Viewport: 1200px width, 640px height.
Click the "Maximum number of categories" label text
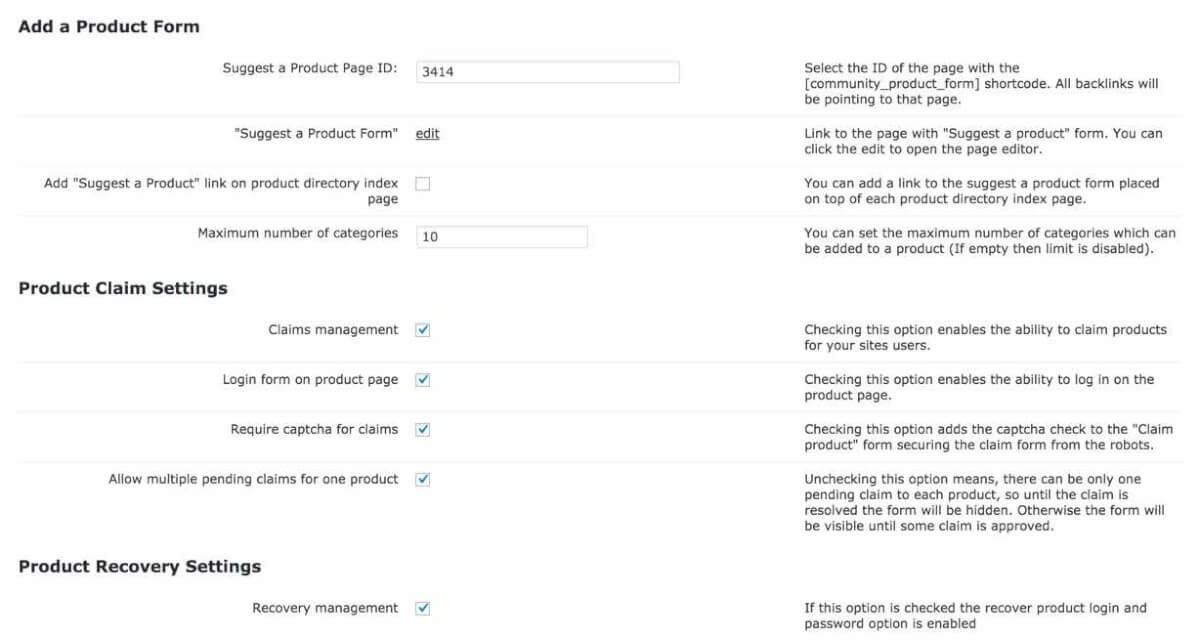297,234
